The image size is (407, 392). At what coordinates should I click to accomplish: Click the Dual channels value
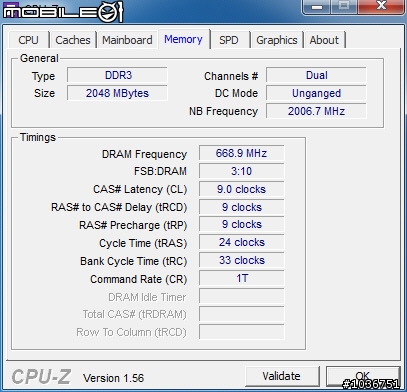point(316,75)
